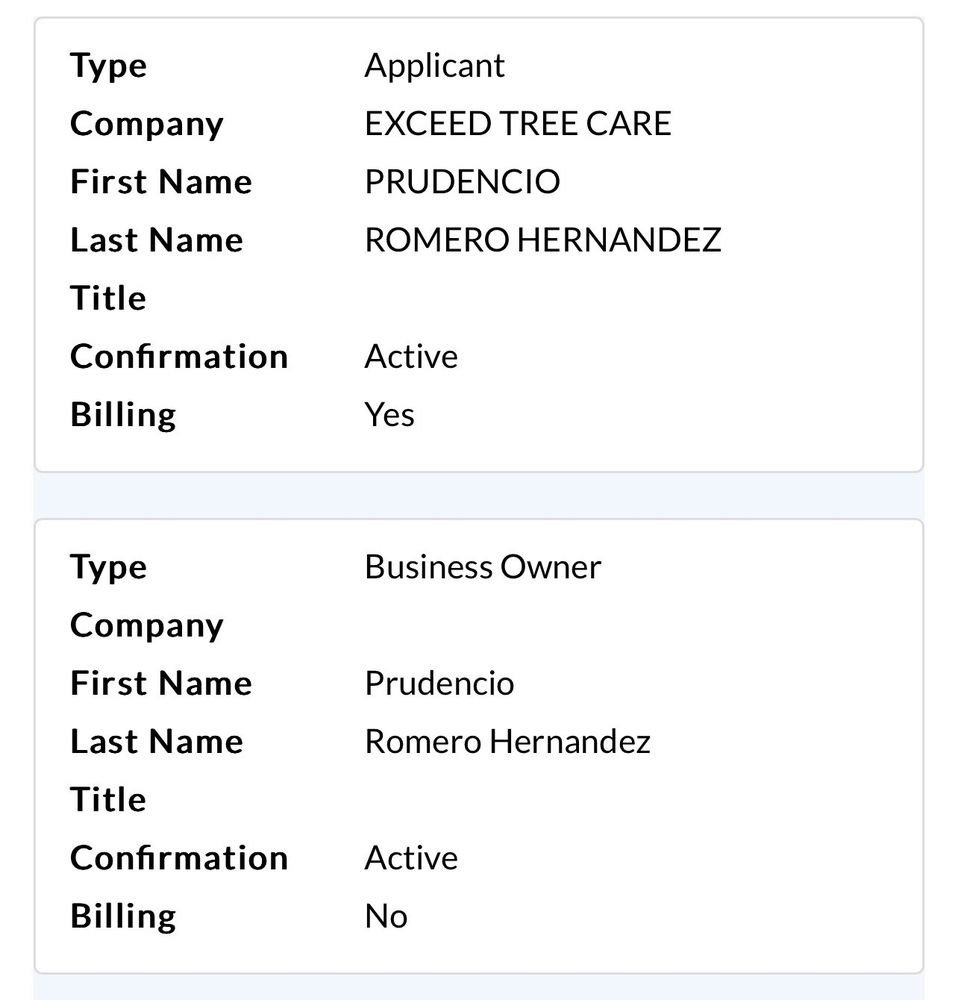Click the mixed-case Prudencio first name
958x1000 pixels.
pos(439,683)
